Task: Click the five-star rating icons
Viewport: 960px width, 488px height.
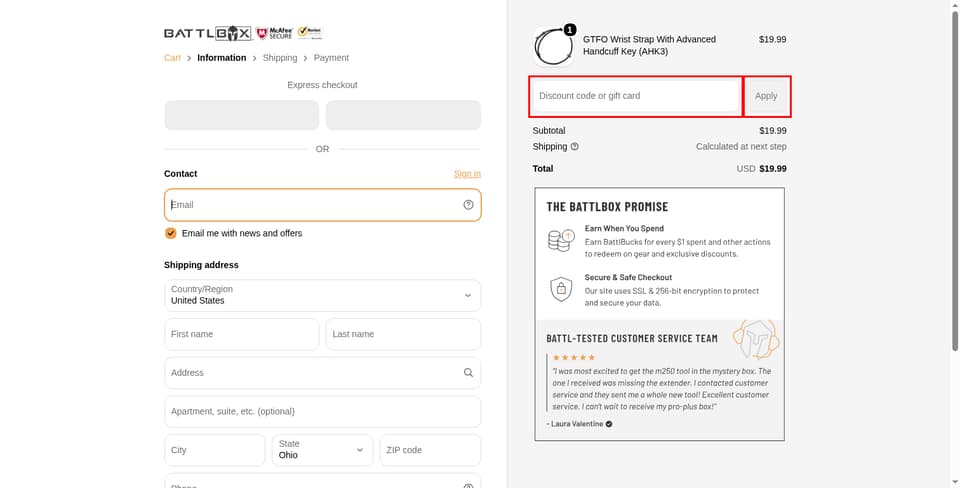Action: (574, 358)
